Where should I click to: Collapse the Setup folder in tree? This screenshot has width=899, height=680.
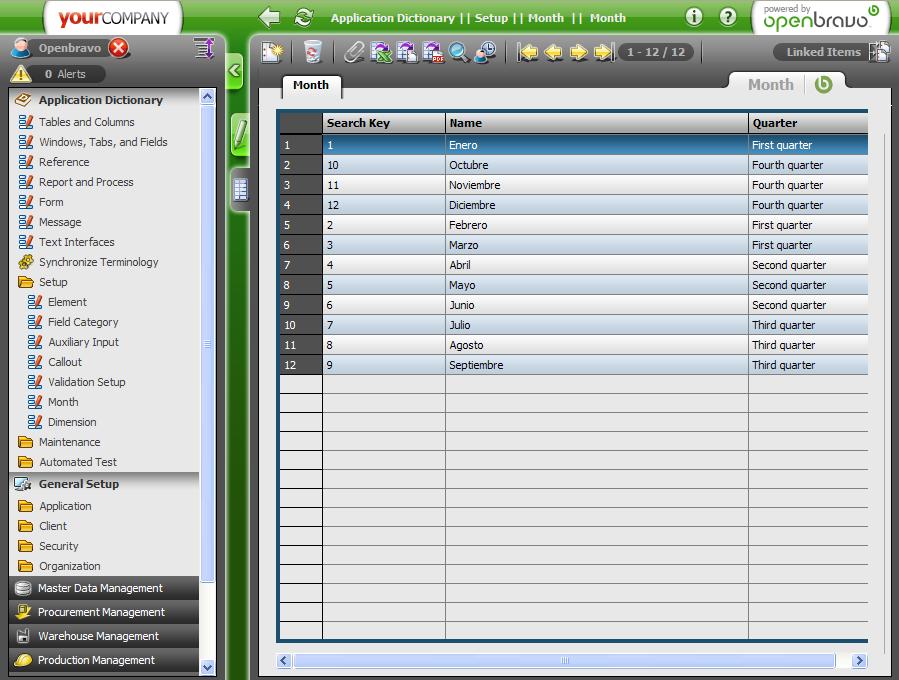tap(52, 282)
